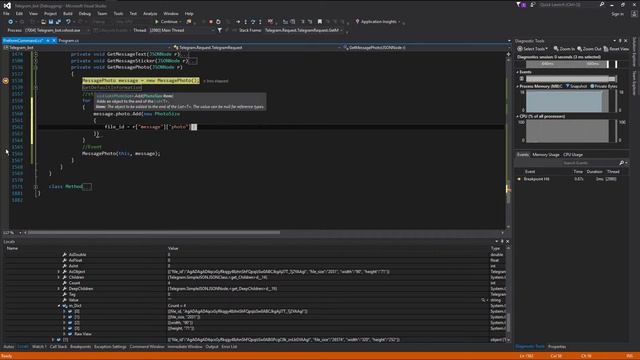Open the Stack Frame dropdown
640x360 pixels.
click(303, 30)
